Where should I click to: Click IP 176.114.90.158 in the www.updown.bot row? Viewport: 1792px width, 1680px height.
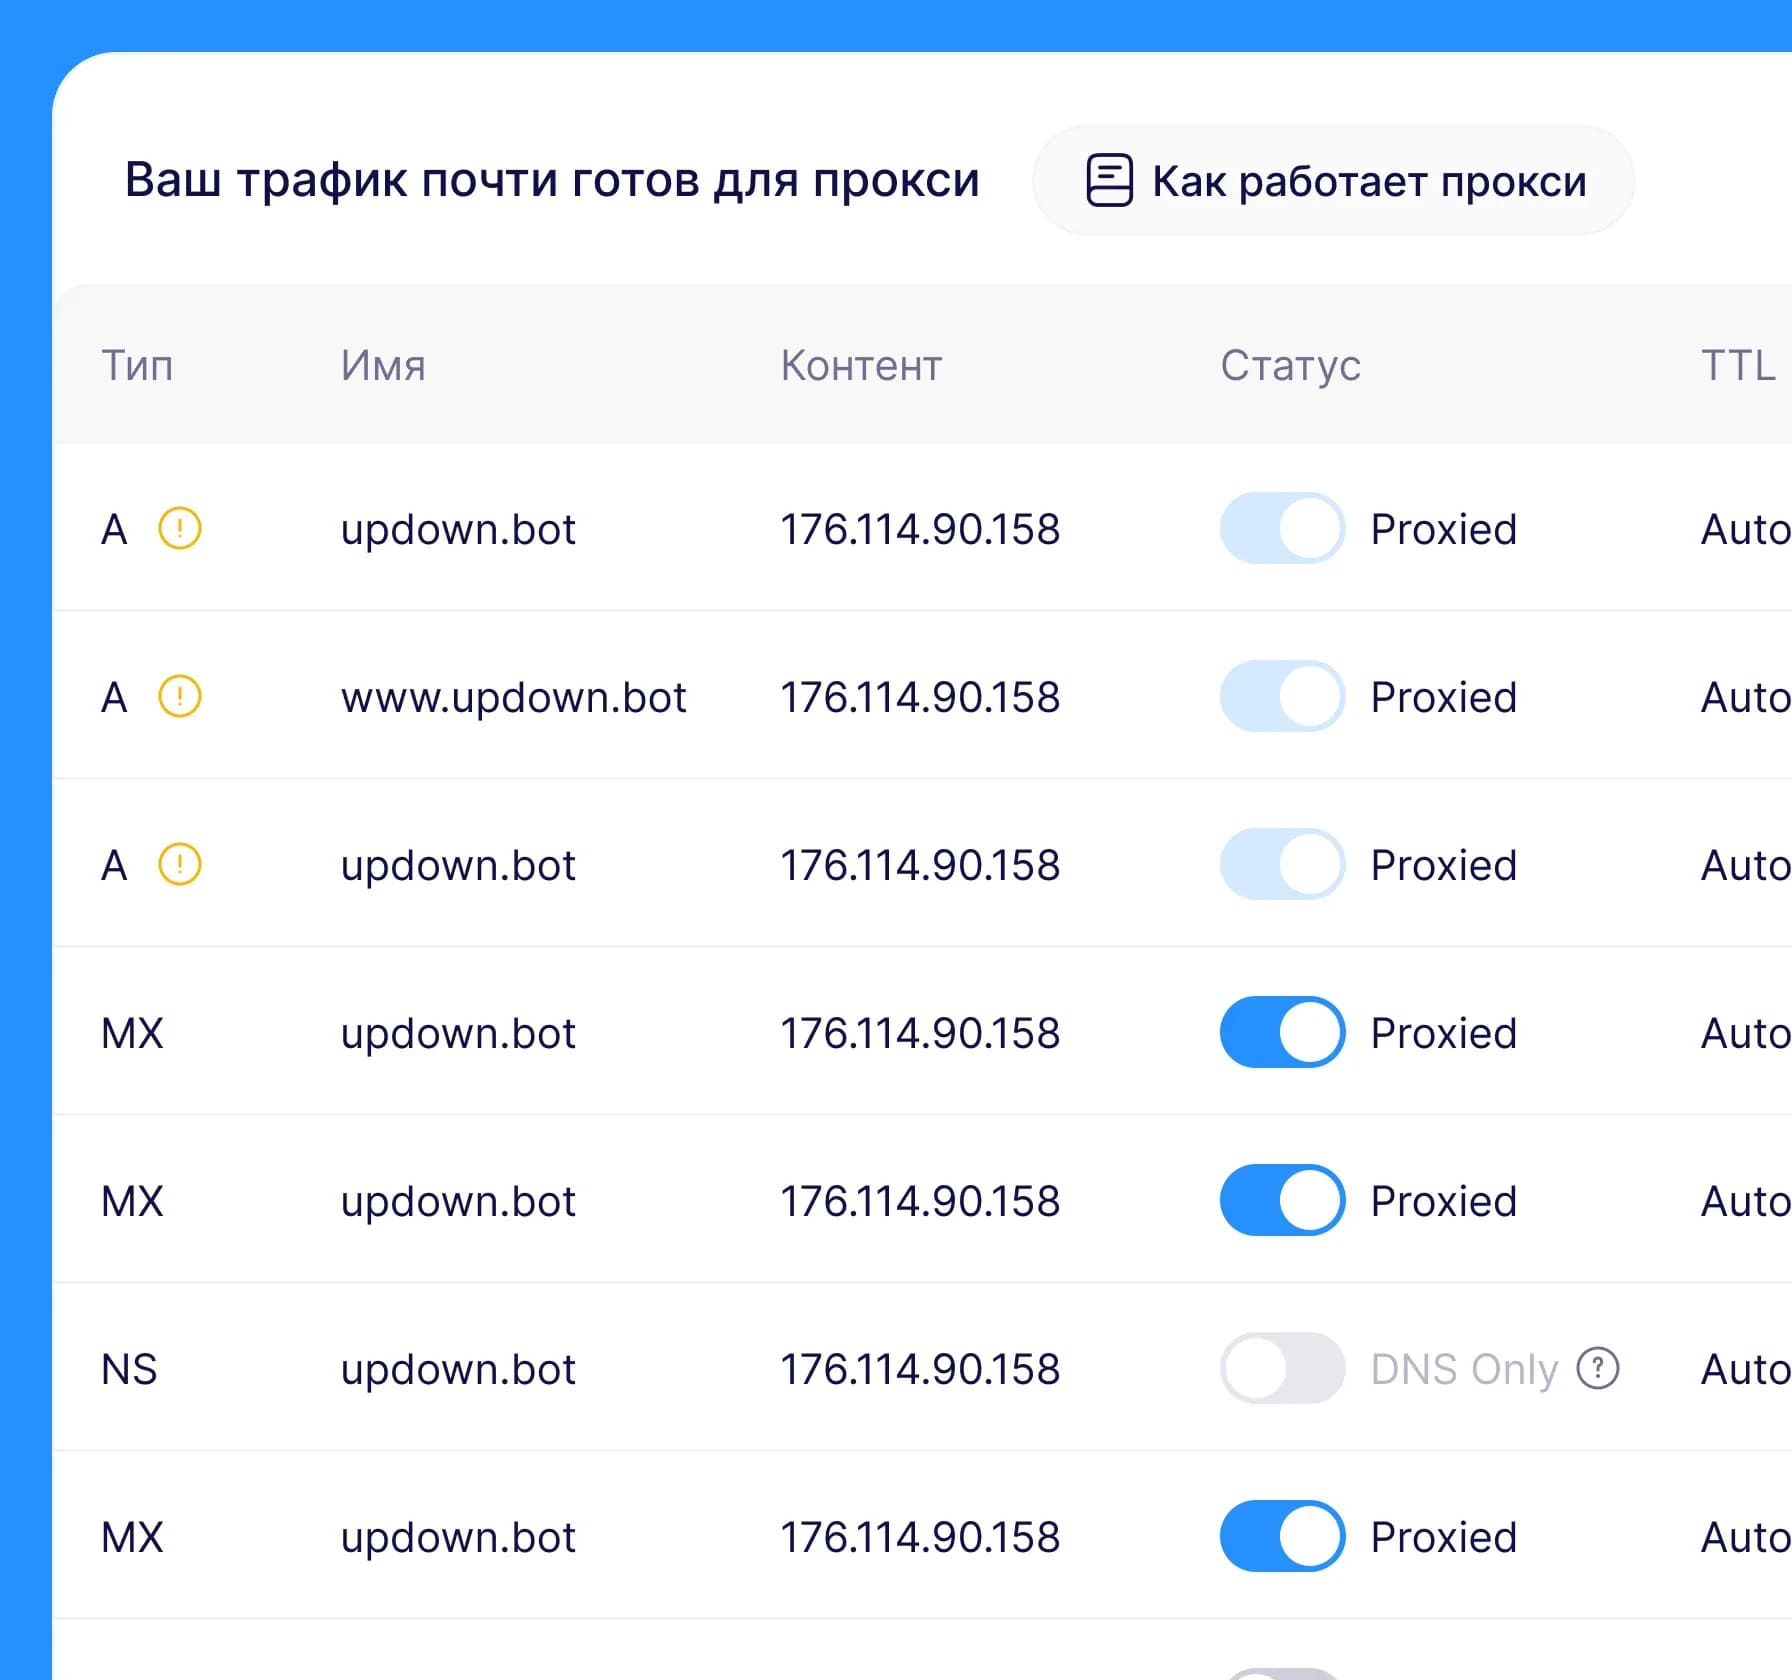coord(919,697)
